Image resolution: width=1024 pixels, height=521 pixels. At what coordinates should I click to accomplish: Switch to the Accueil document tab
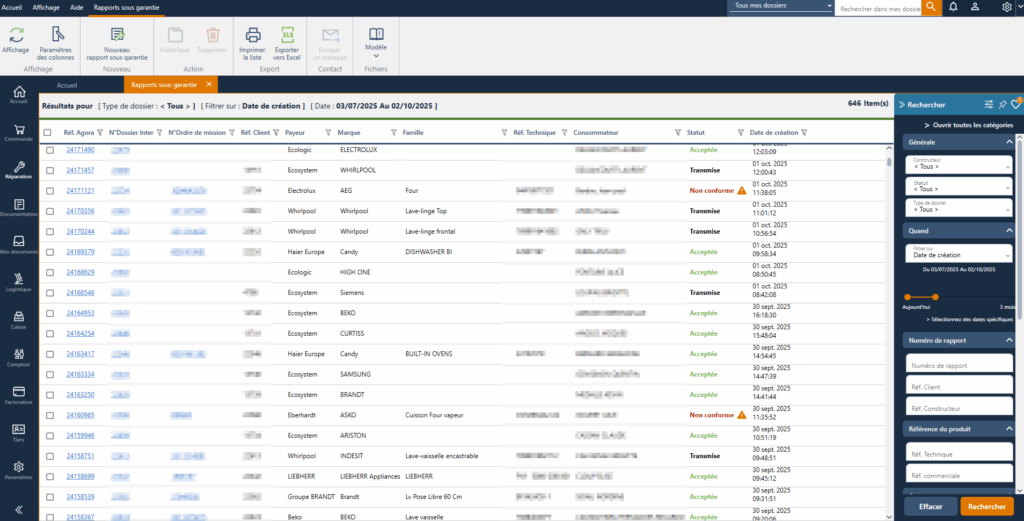click(67, 85)
